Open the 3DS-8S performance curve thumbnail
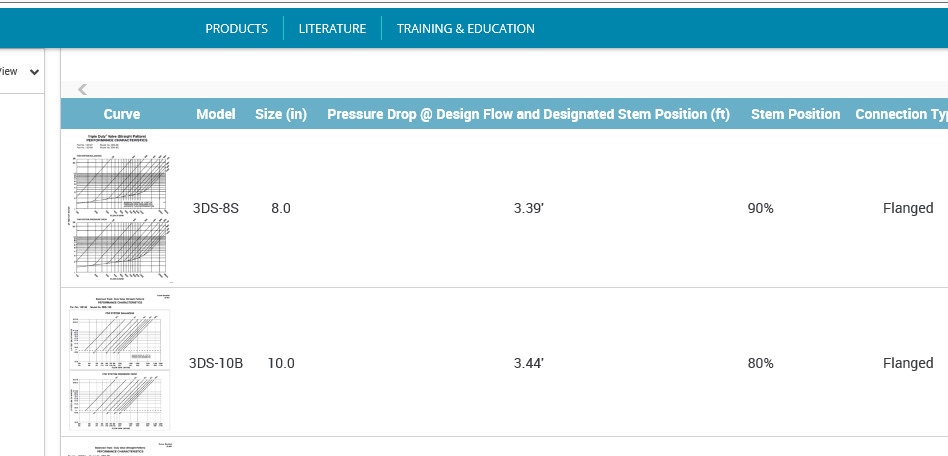 click(122, 208)
